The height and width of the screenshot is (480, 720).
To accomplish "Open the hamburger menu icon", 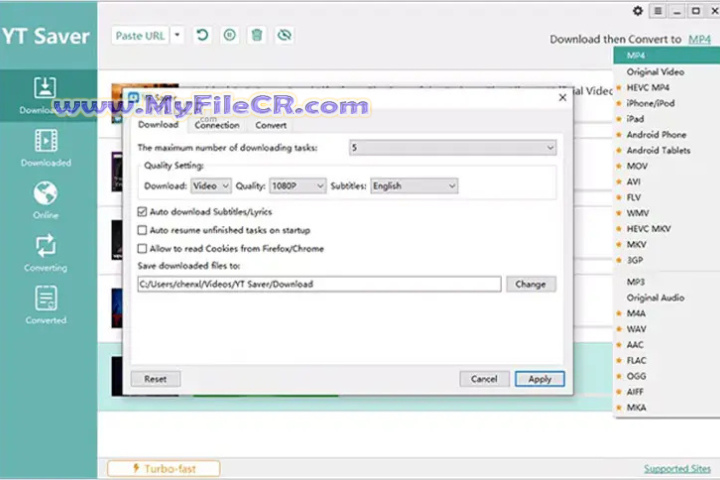I will point(658,11).
